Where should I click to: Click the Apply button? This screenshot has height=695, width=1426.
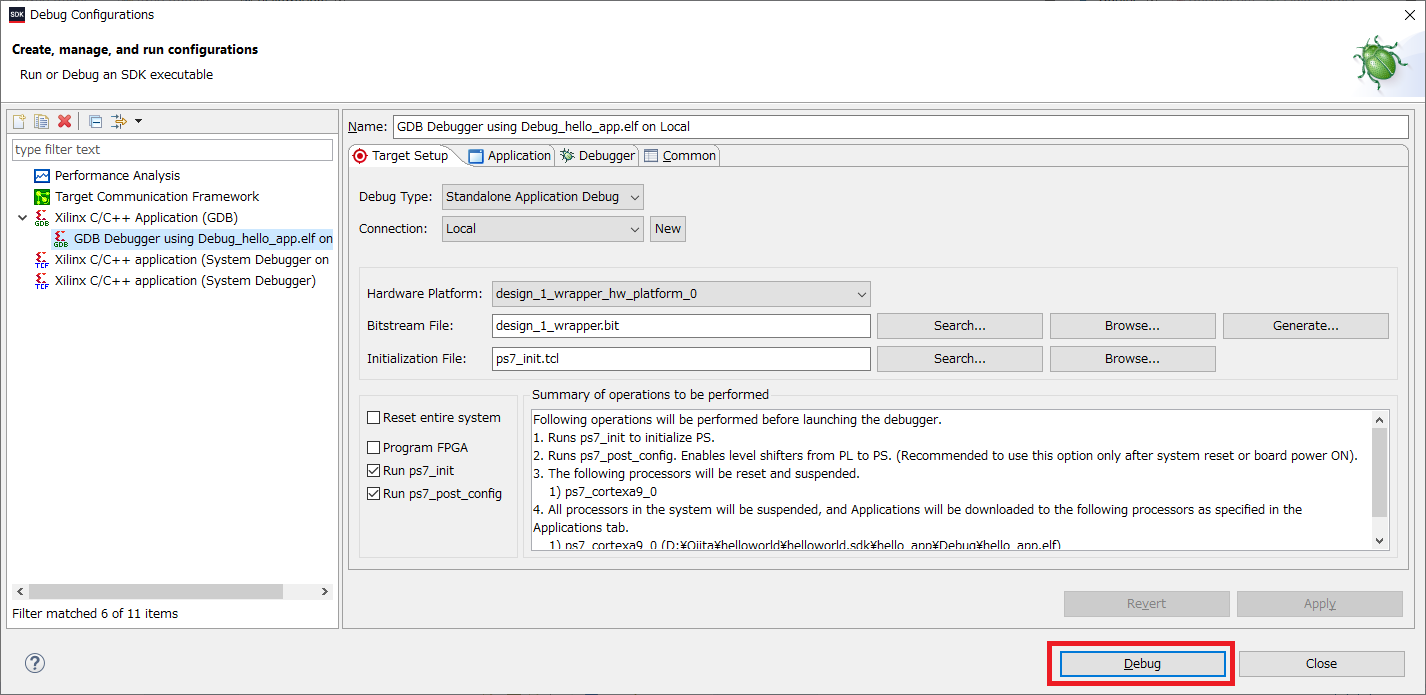(x=1320, y=604)
